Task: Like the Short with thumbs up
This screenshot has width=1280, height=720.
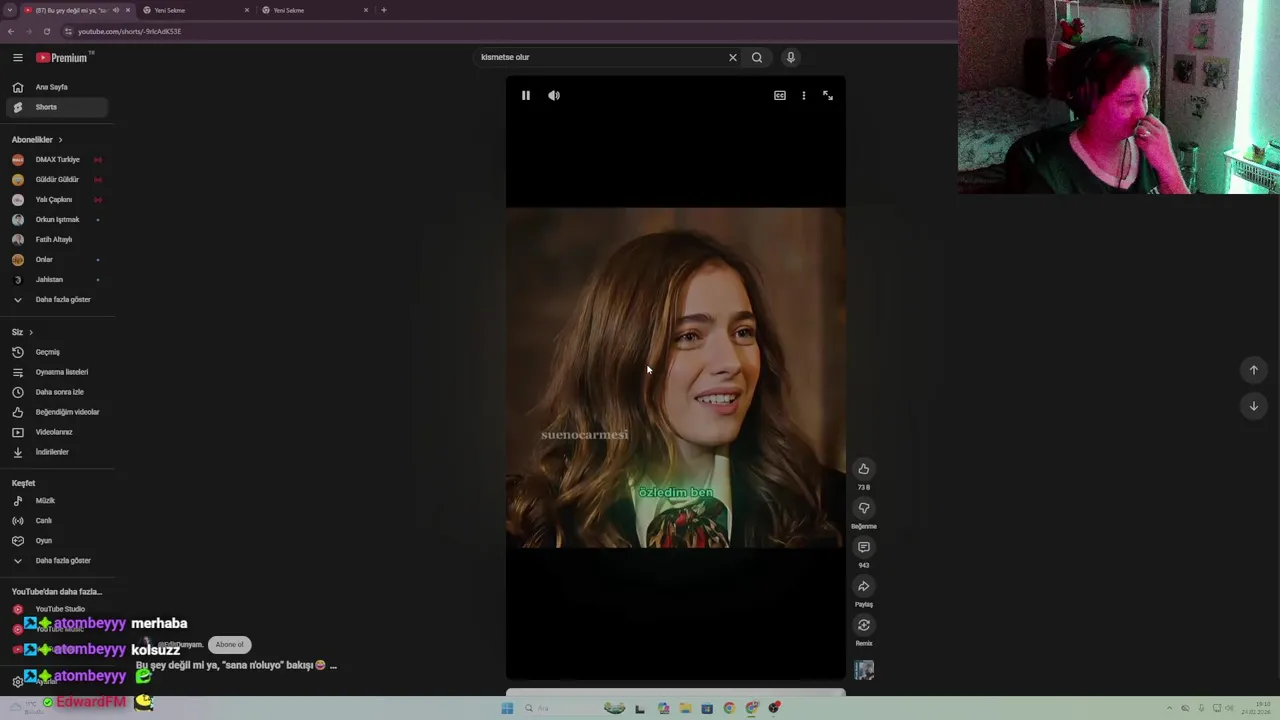Action: [864, 469]
